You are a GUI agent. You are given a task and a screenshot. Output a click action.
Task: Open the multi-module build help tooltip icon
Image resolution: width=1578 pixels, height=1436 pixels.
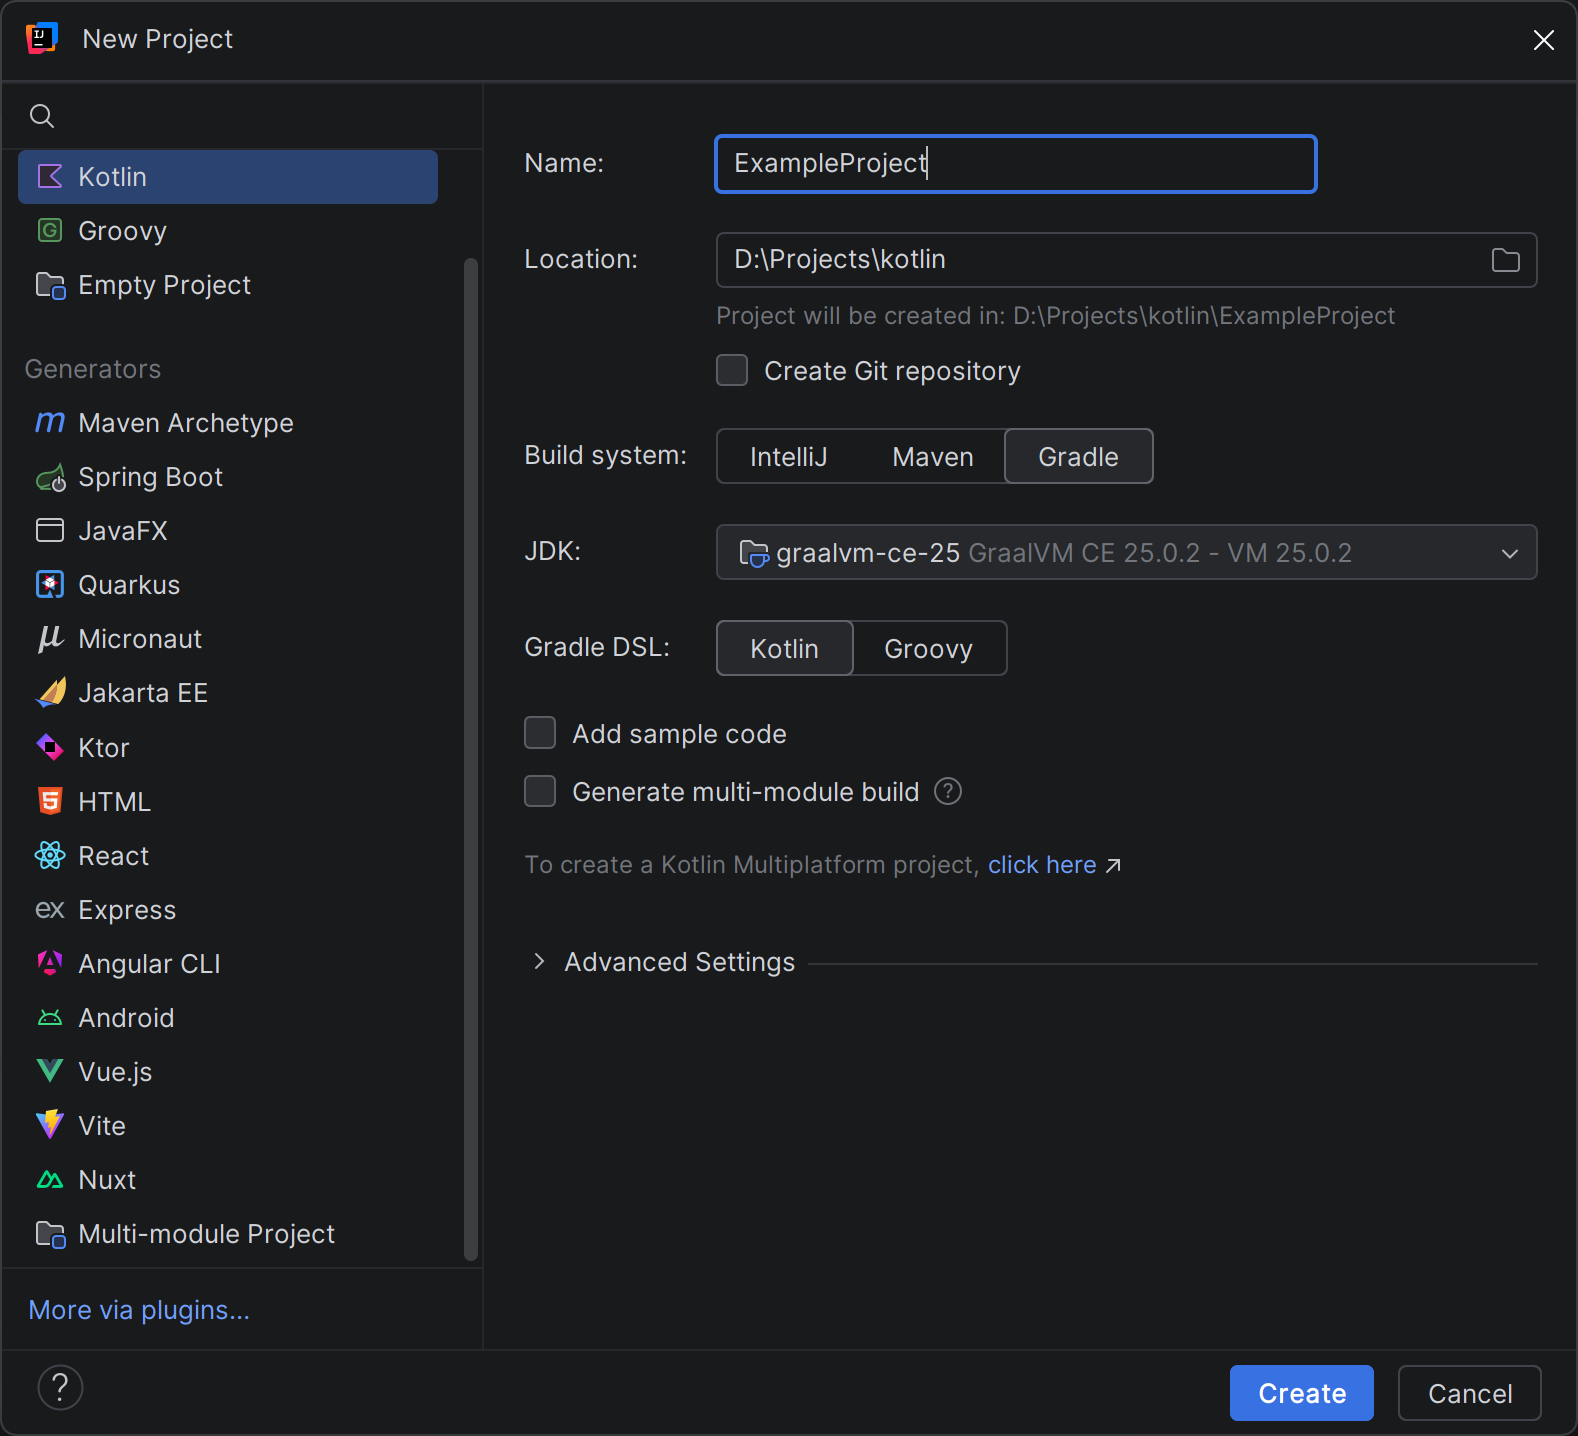(948, 792)
